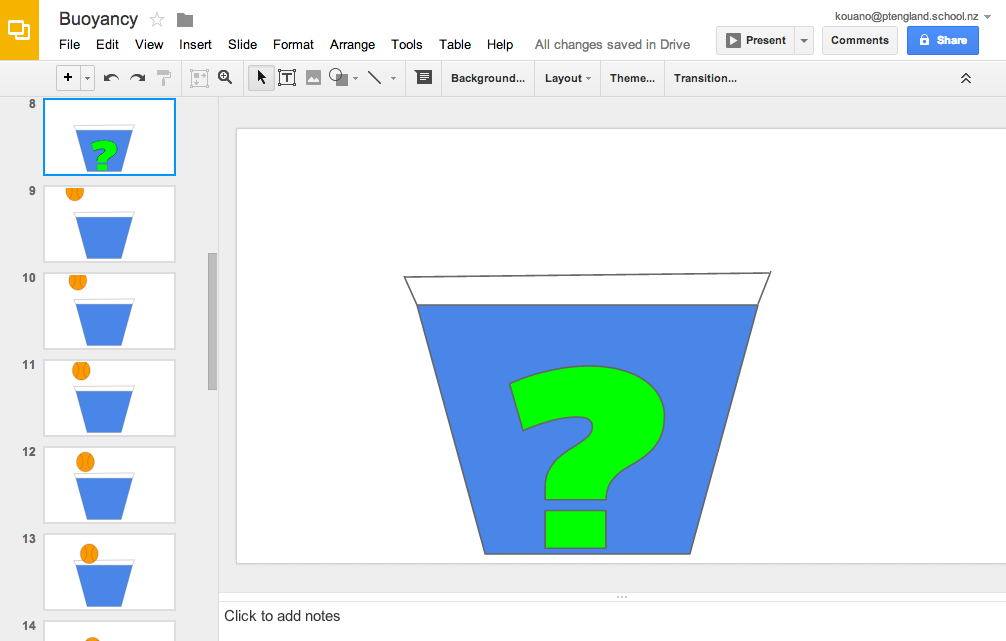Open the Edit menu
1006x641 pixels.
point(107,44)
